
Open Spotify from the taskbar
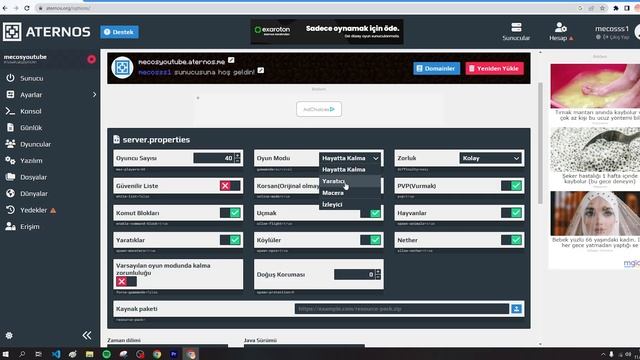point(107,354)
